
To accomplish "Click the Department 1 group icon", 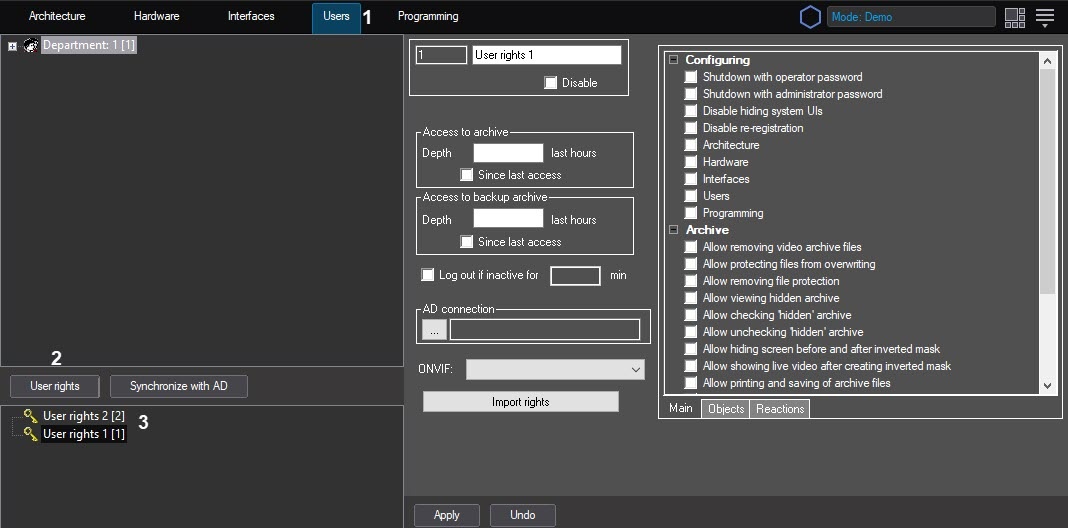I will (x=31, y=45).
